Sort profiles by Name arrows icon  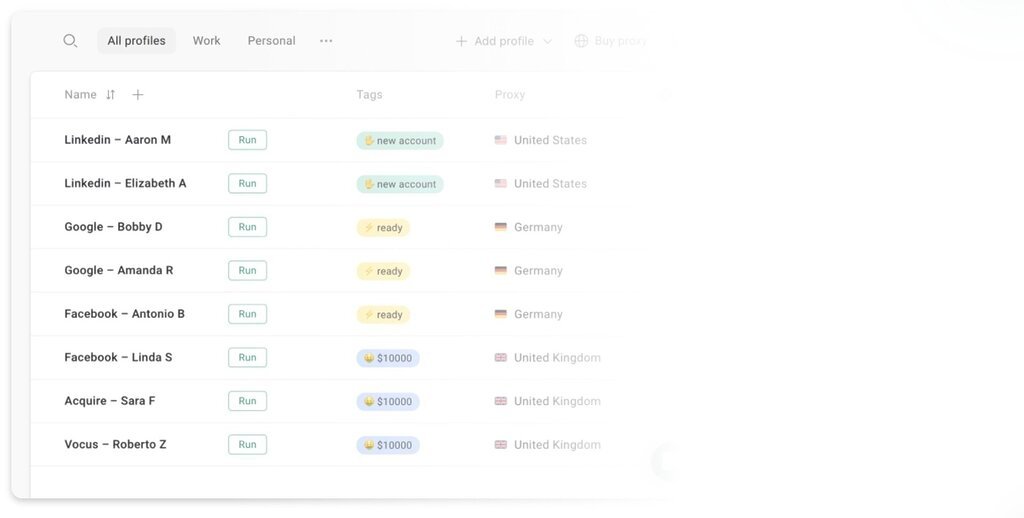(x=110, y=95)
